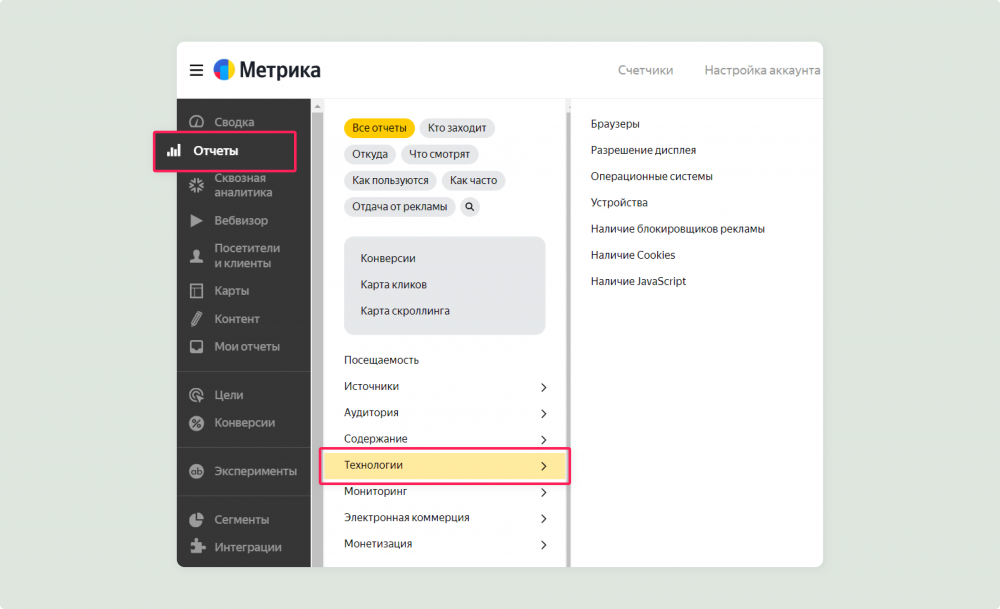Open the Операционные системы report
1000x609 pixels.
(x=651, y=176)
